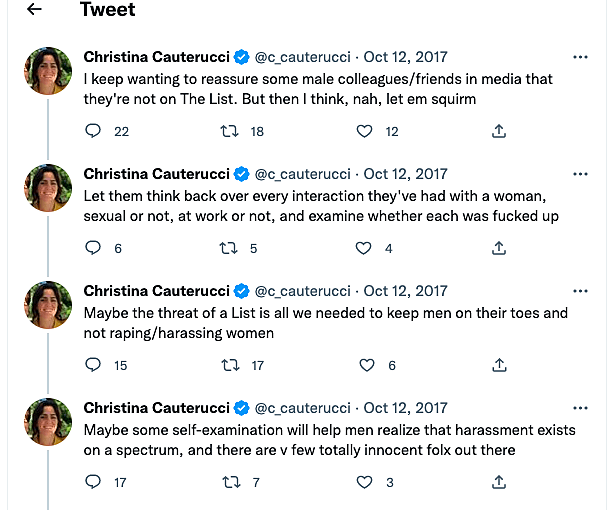Click the back arrow beside Tweet
611x510 pixels.
(34, 10)
